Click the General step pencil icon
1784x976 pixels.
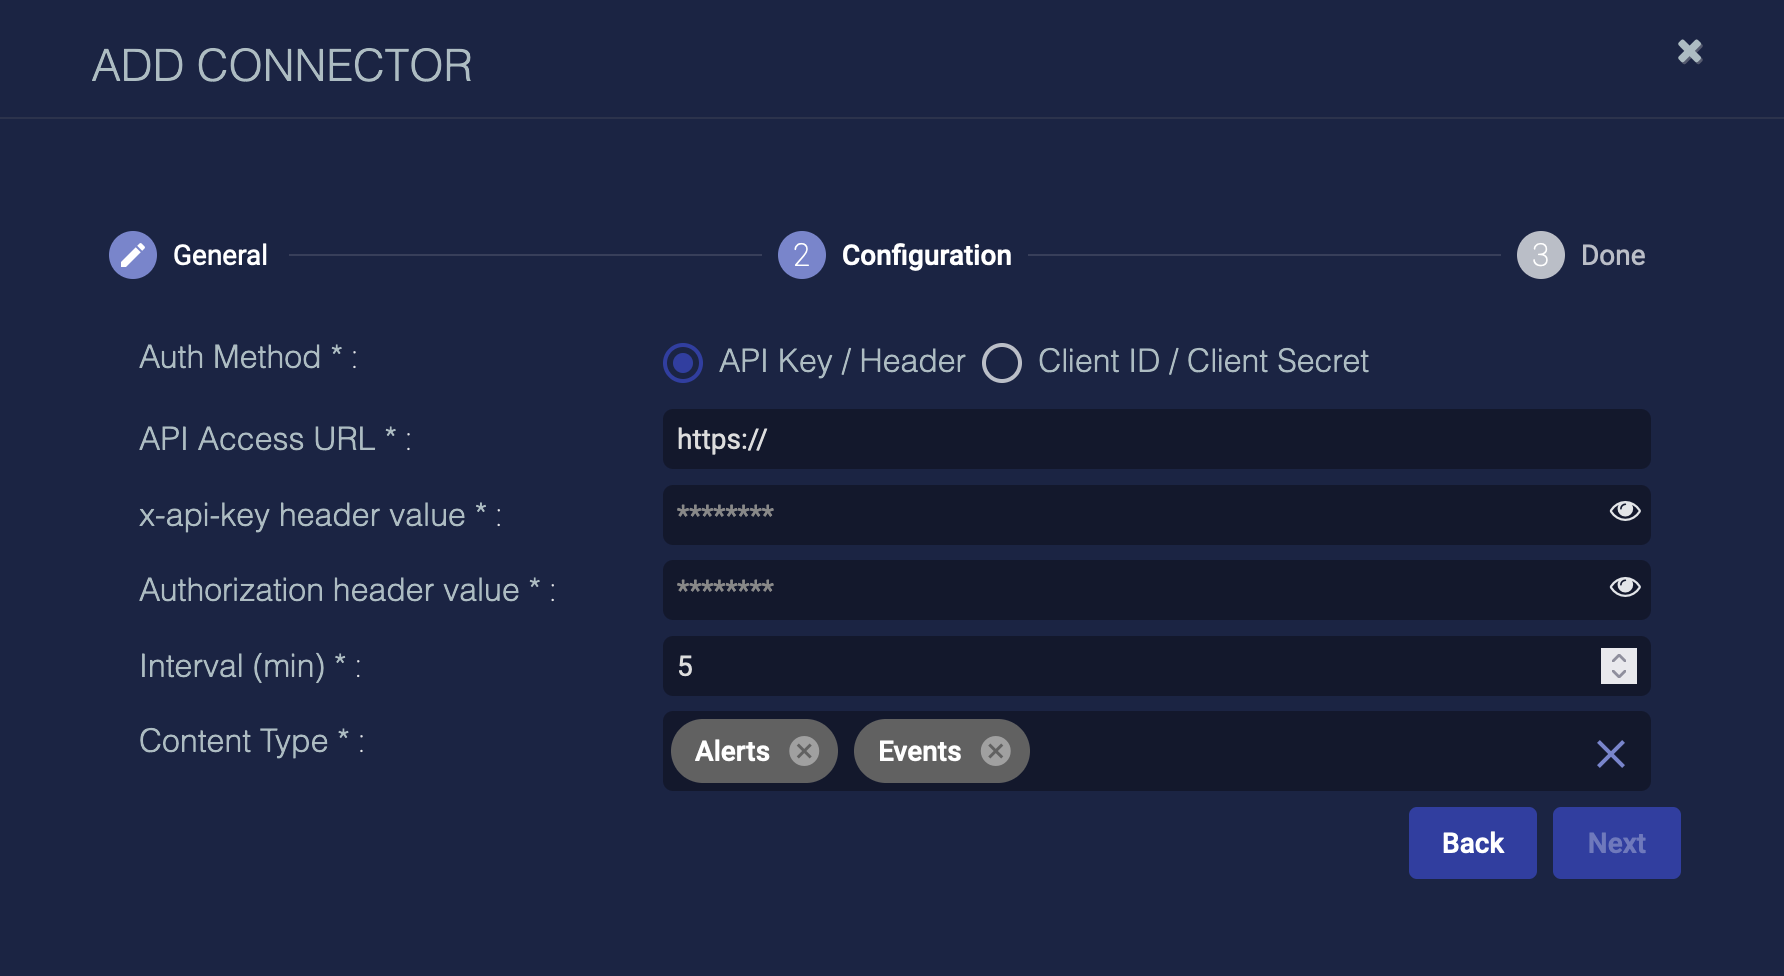click(133, 255)
